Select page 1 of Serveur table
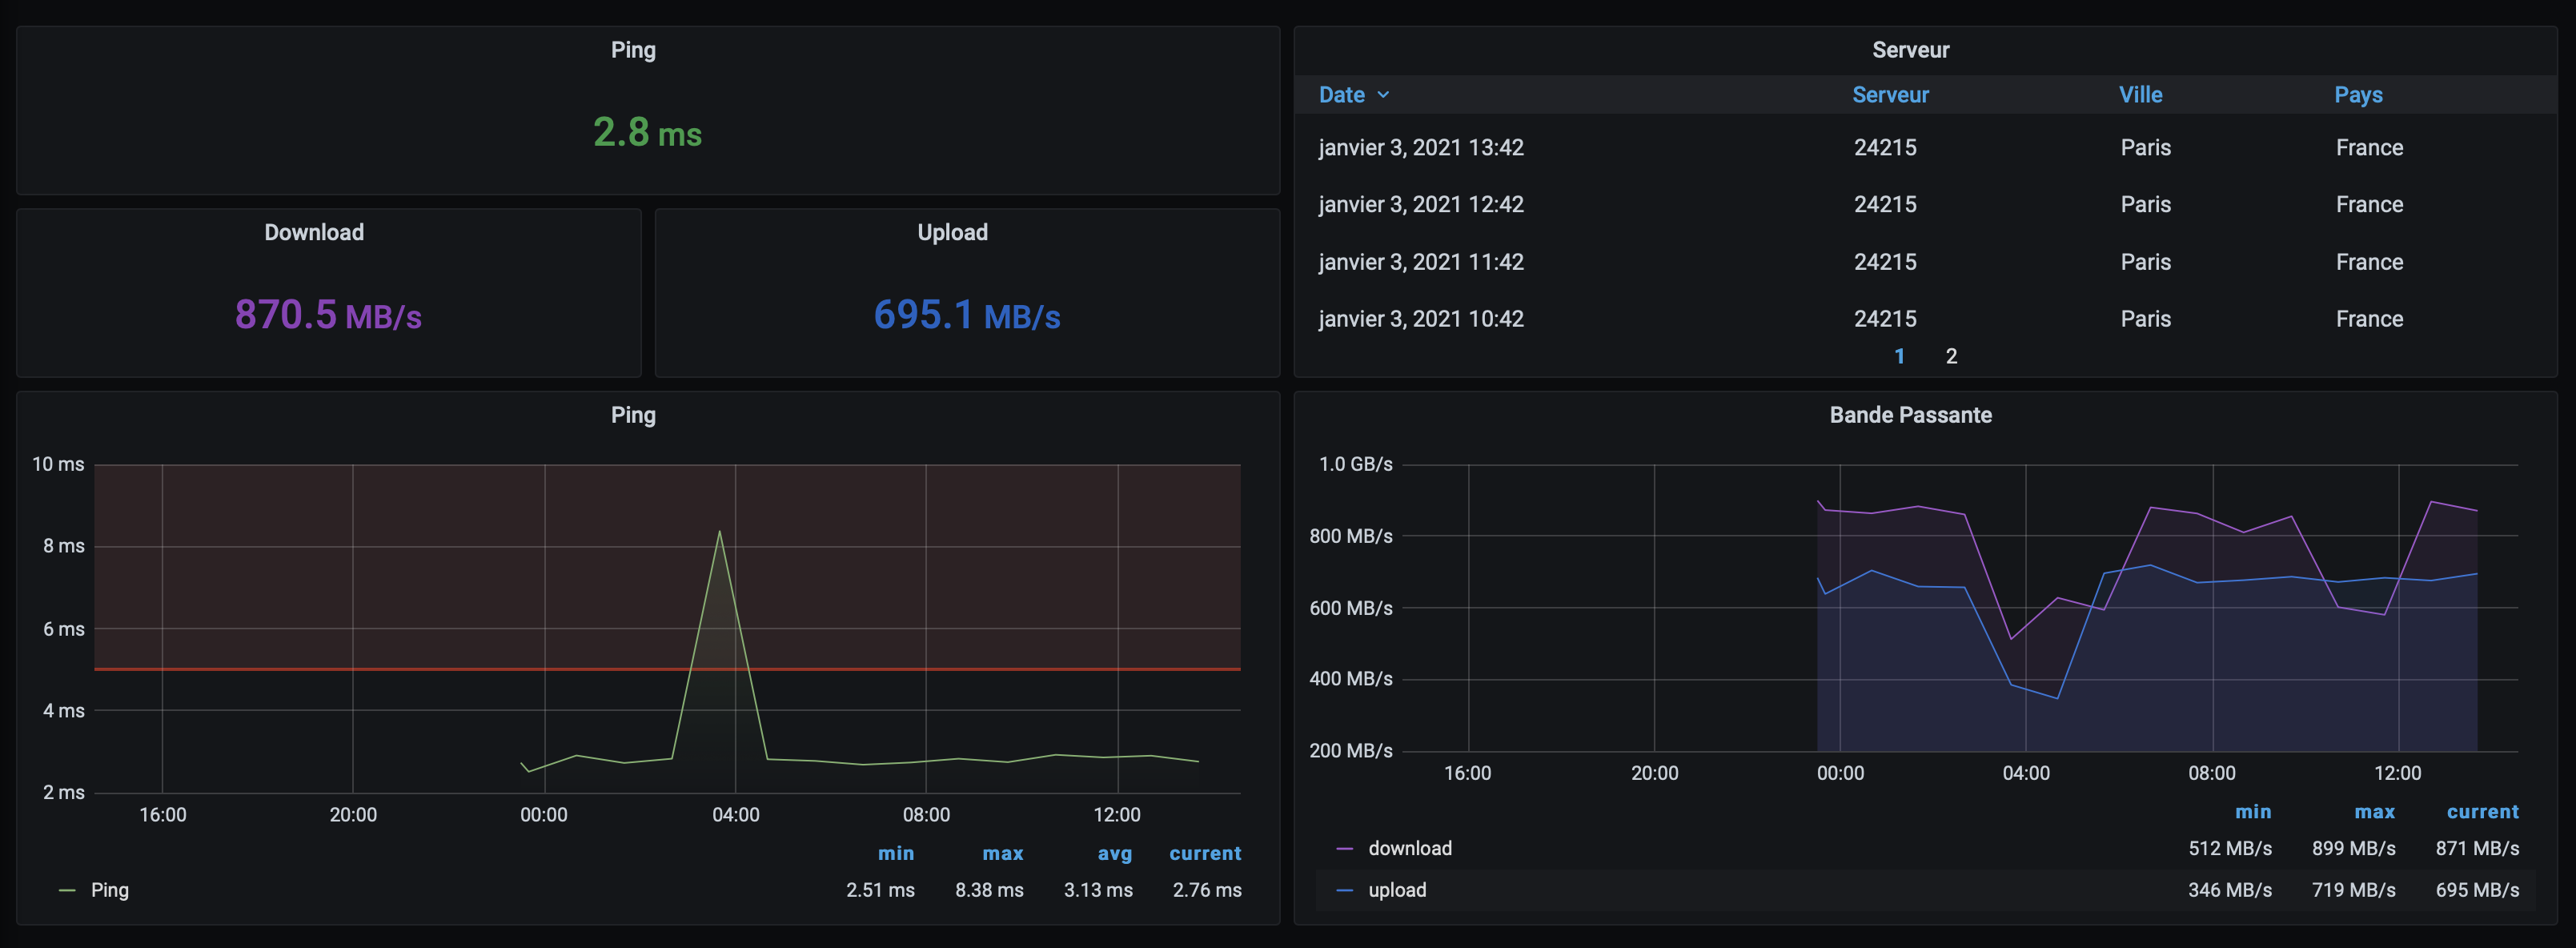 click(1899, 356)
